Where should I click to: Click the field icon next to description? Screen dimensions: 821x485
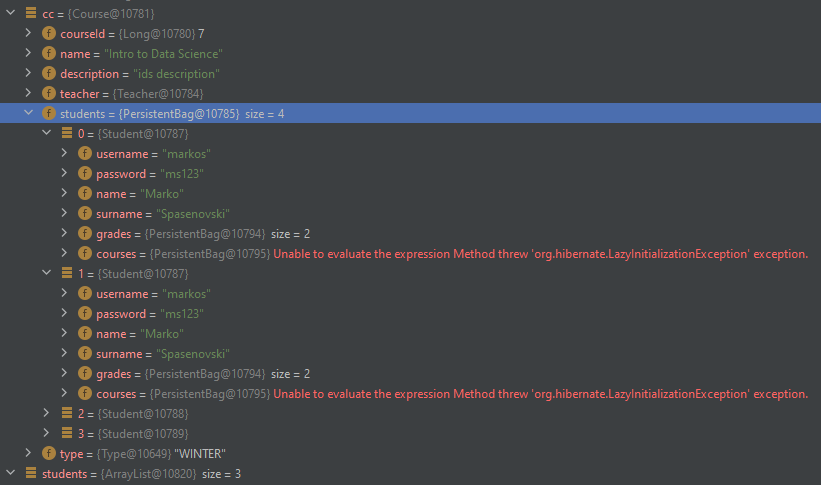49,74
